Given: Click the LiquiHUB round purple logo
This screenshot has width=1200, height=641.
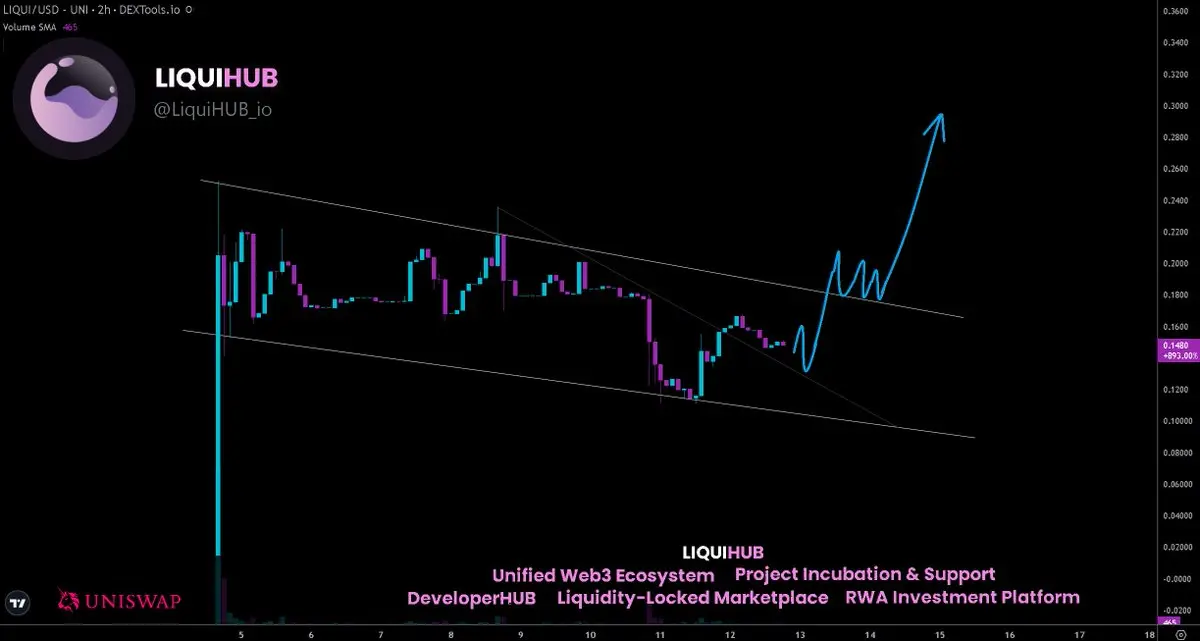Looking at the screenshot, I should (x=75, y=98).
